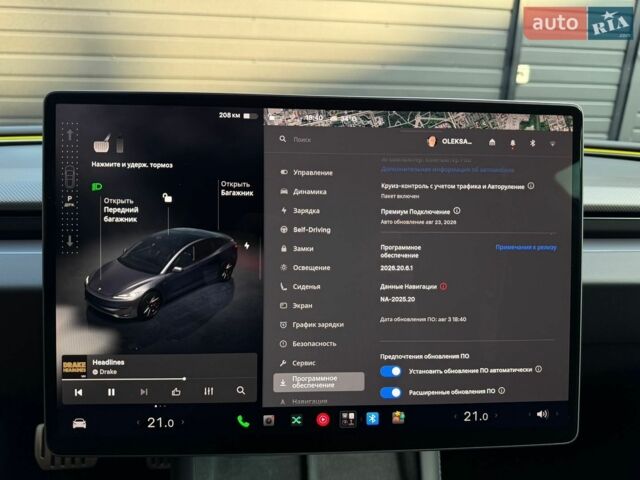
Task: Open additional vehicle information link
Action: (x=447, y=169)
